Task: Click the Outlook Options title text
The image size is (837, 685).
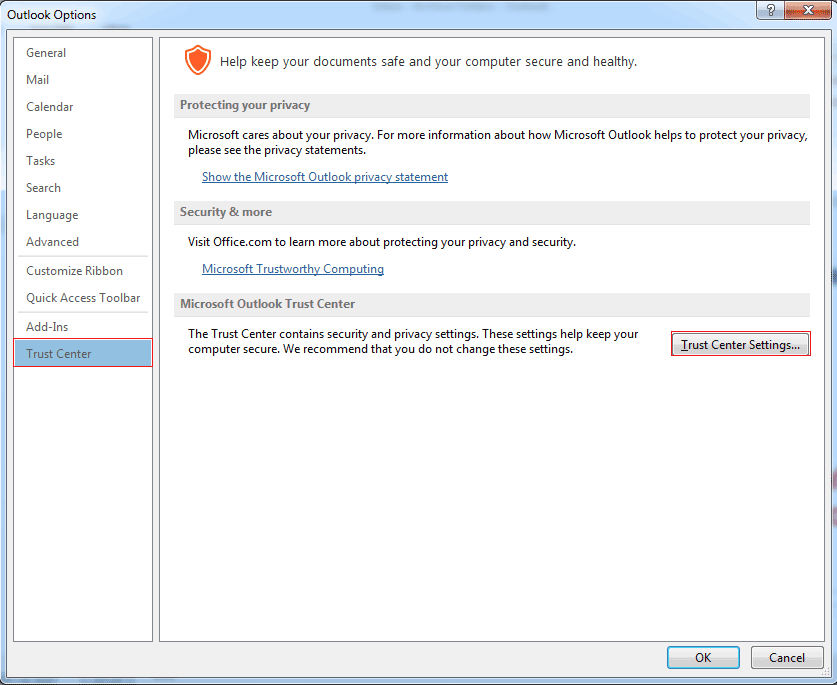Action: coord(52,14)
